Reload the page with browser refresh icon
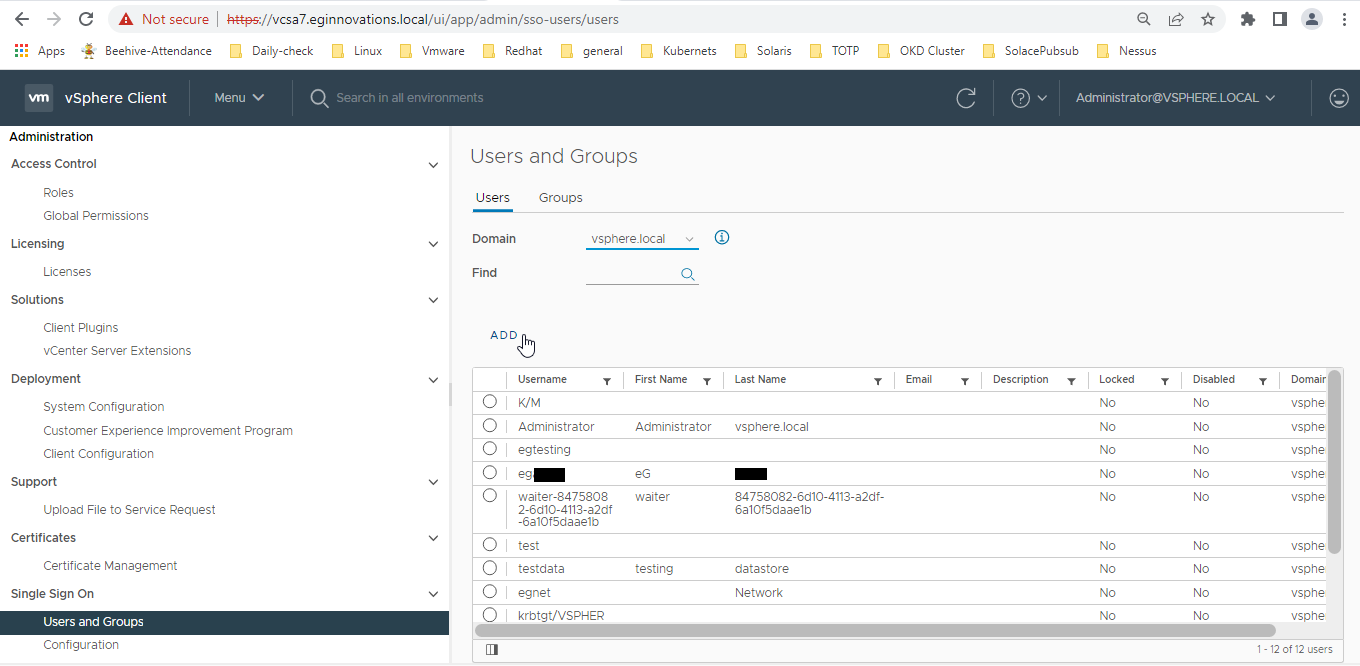The width and height of the screenshot is (1360, 666). click(x=86, y=19)
